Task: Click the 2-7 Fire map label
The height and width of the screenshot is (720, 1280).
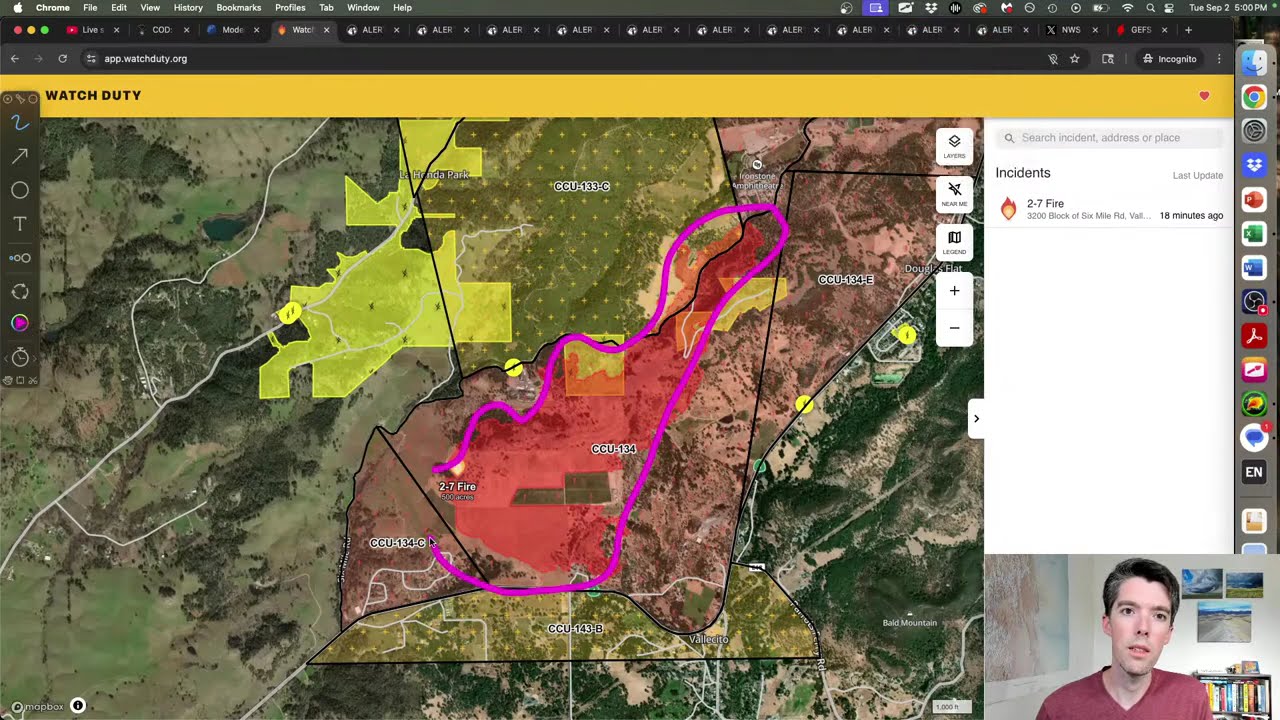Action: (457, 486)
